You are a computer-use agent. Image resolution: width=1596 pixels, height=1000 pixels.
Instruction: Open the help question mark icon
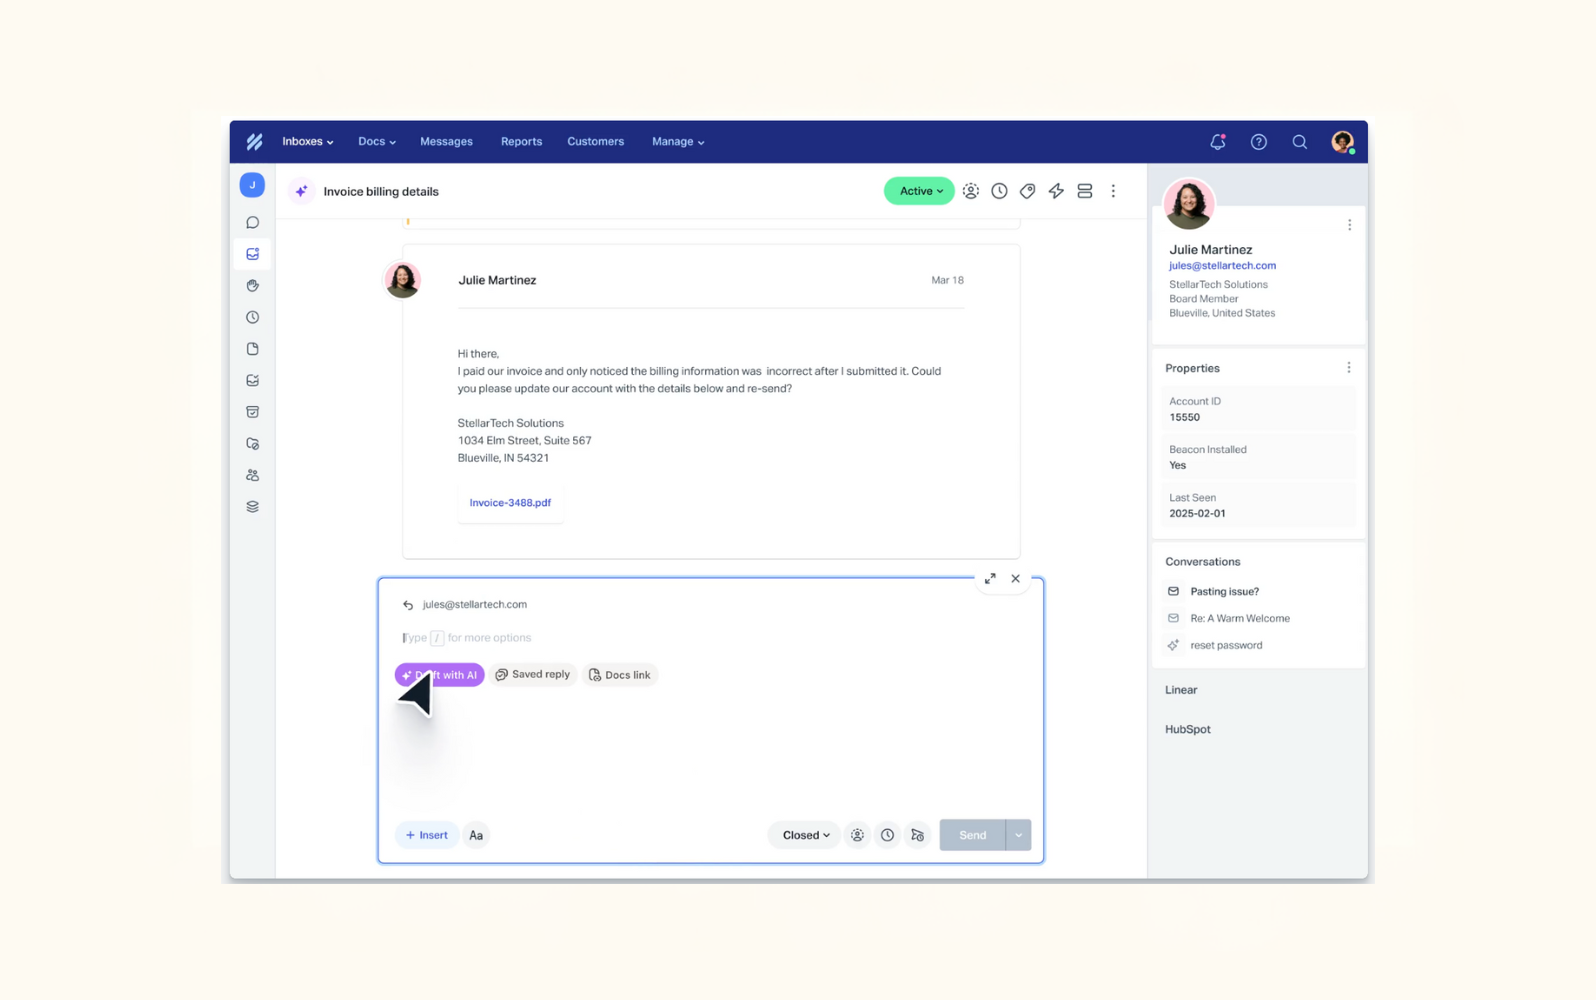pyautogui.click(x=1258, y=142)
